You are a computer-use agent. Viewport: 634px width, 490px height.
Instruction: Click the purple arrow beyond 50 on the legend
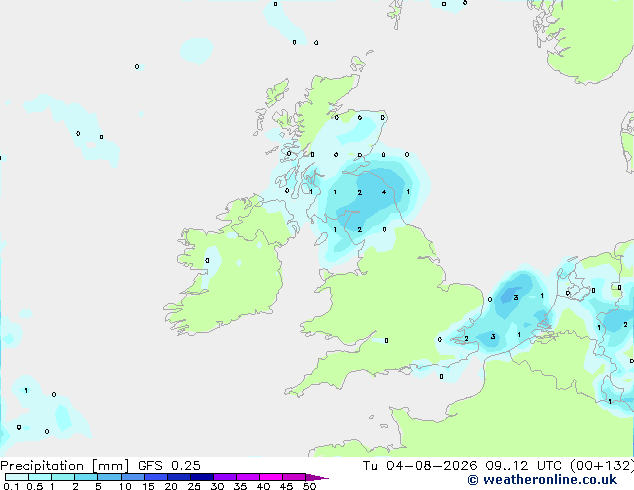click(x=317, y=477)
